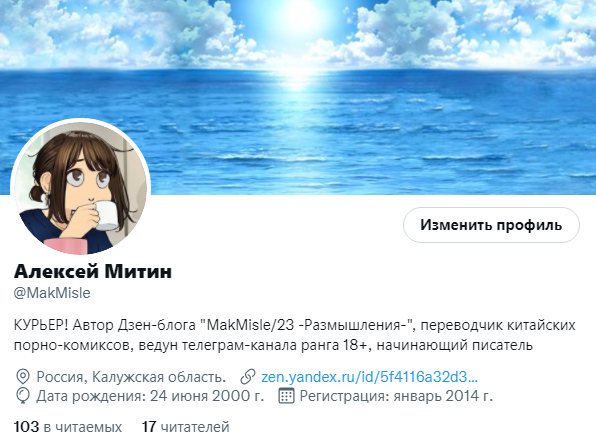Click the @MakMisle handle
Image resolution: width=596 pixels, height=437 pixels.
coord(52,293)
